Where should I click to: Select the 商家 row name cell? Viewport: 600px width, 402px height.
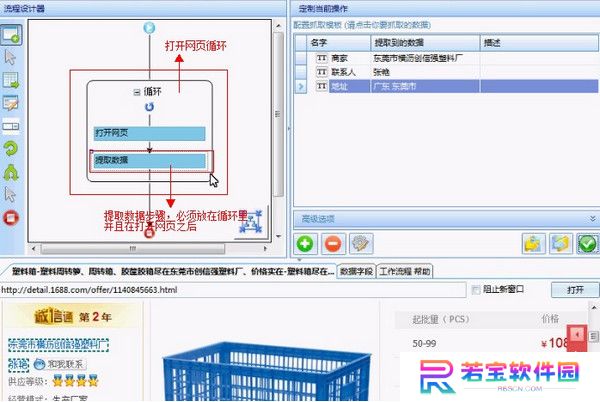click(x=350, y=58)
